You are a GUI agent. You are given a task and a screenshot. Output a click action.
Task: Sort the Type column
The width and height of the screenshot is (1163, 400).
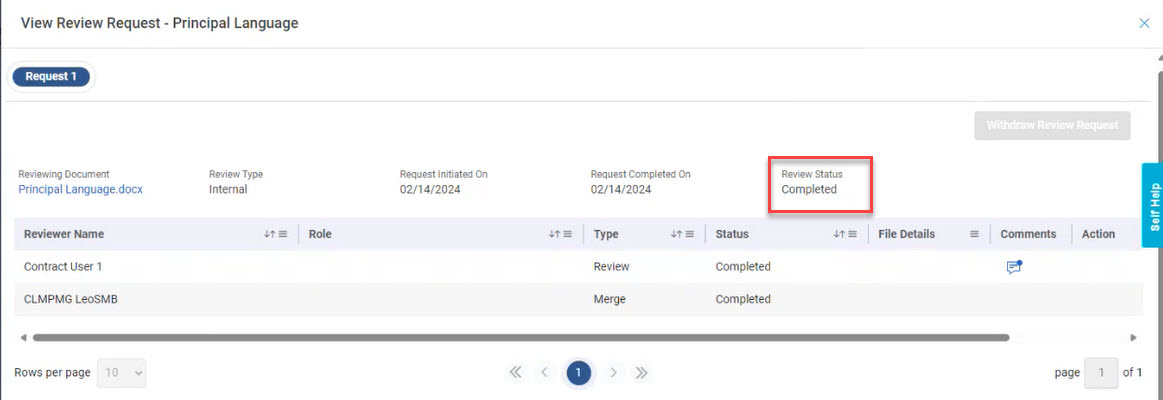(675, 234)
